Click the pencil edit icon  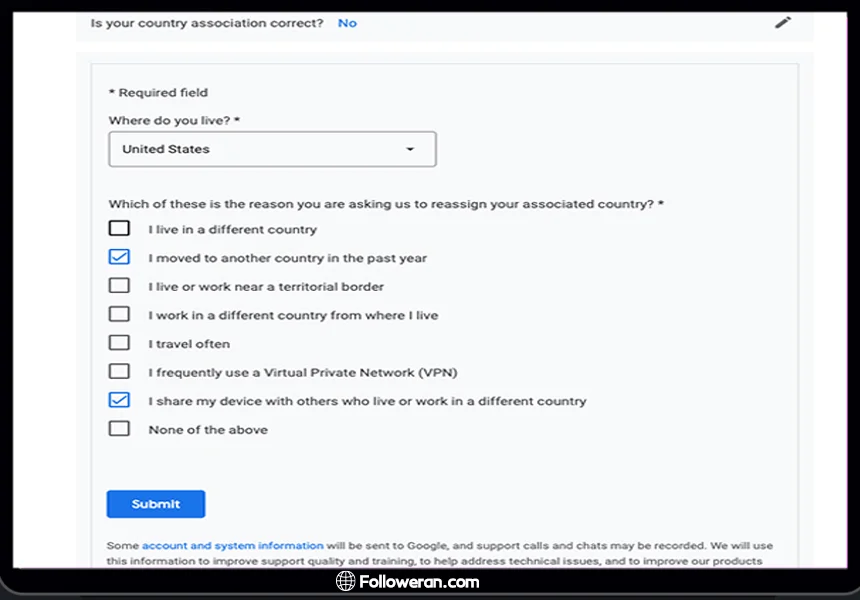point(783,22)
